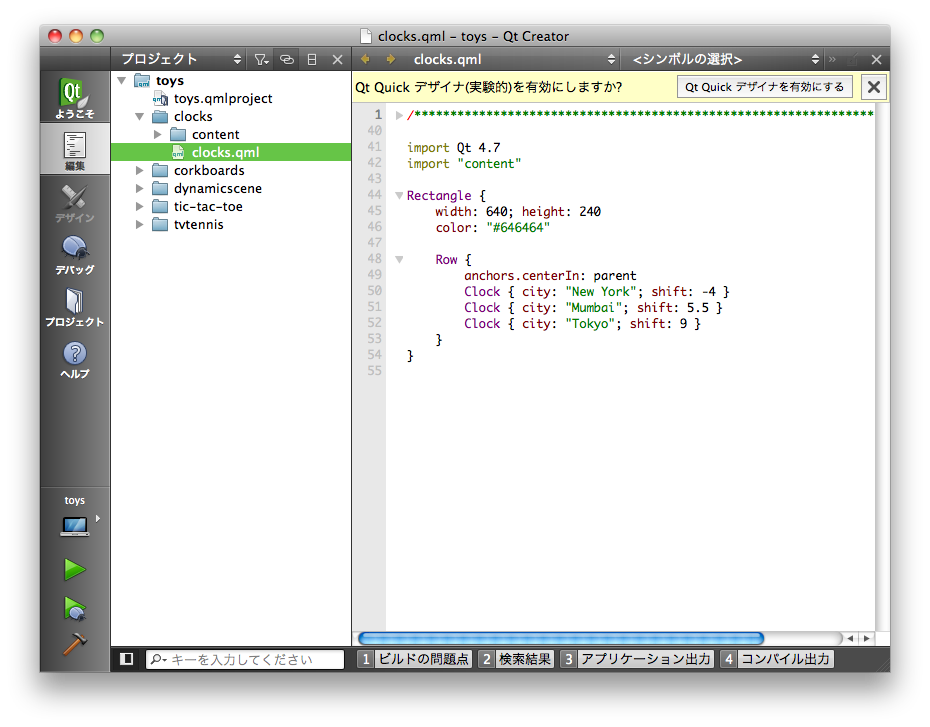The image size is (930, 727).
Task: Collapse the Rectangle code block
Action: 399,196
